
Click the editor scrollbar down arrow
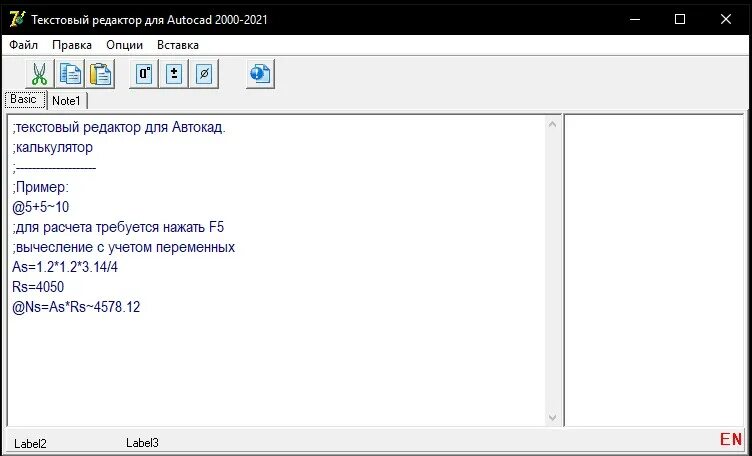552,418
